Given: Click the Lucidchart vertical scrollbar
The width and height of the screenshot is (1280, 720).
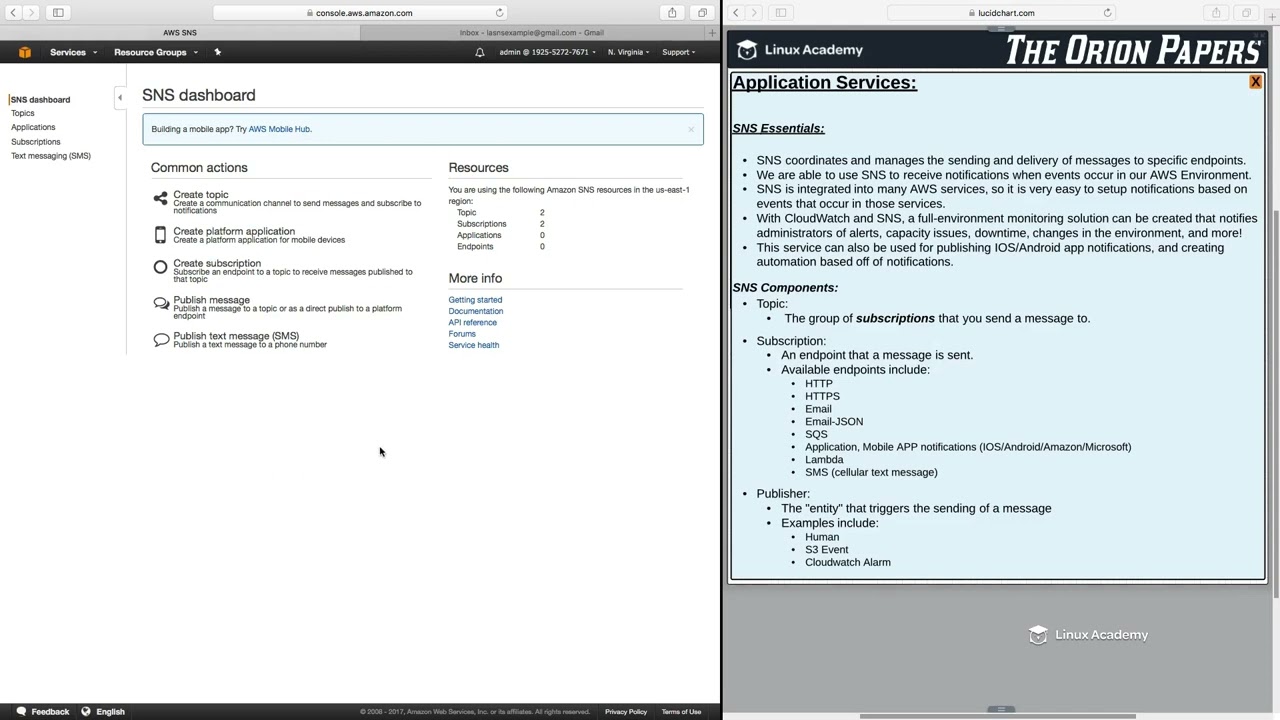Looking at the screenshot, I should coord(1274,404).
